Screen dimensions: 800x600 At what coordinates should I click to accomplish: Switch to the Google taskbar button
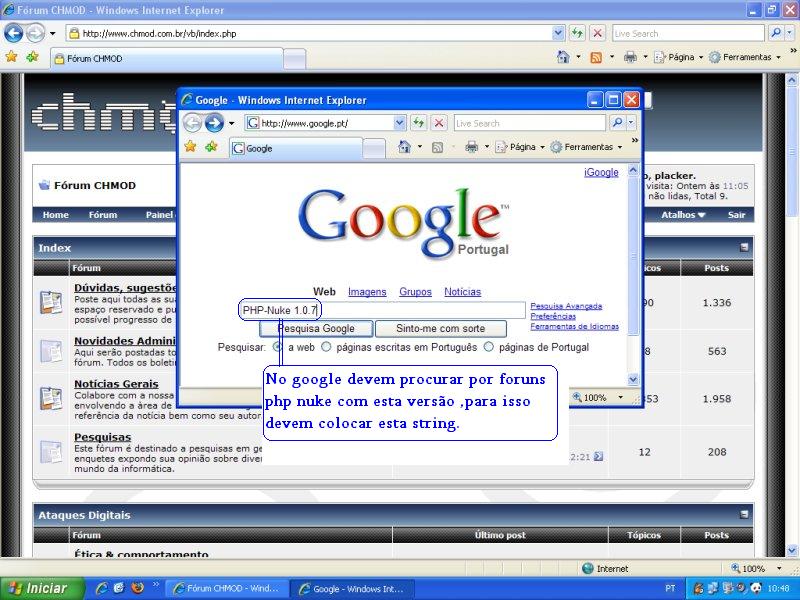(x=353, y=588)
